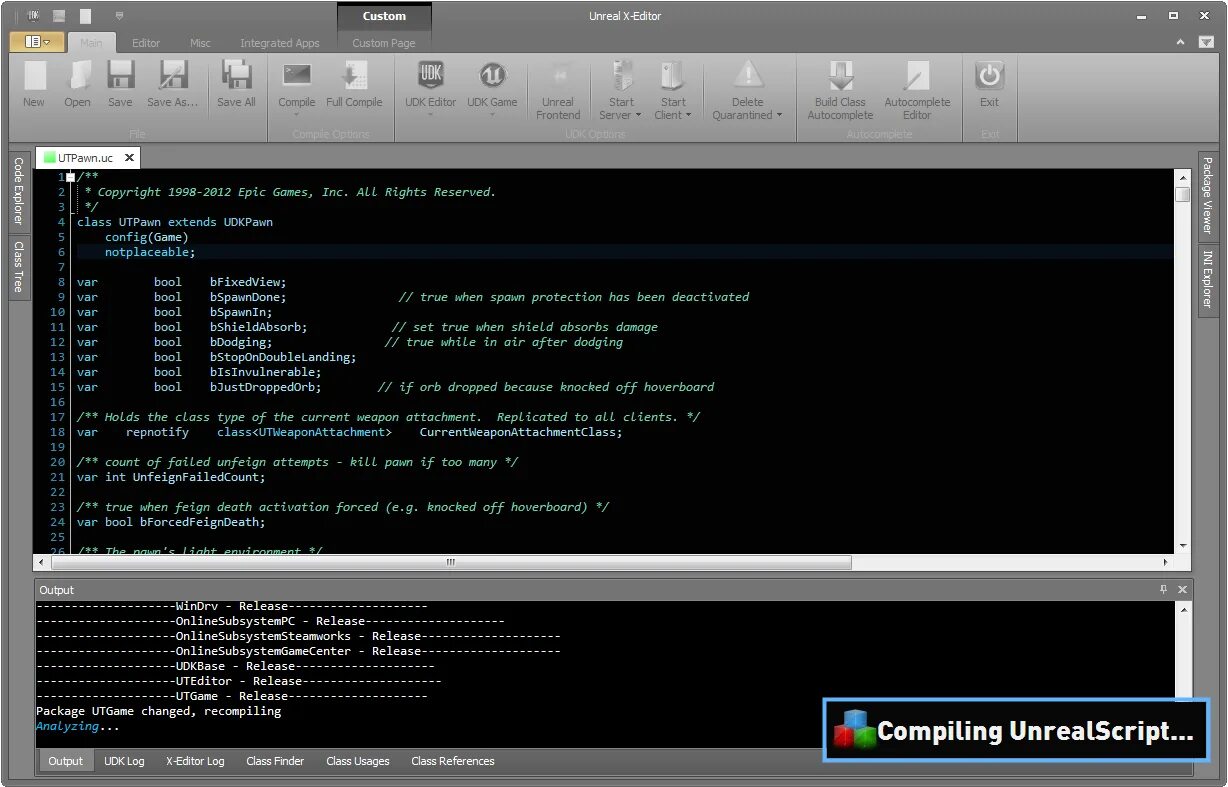The width and height of the screenshot is (1228, 787).
Task: Open the Delete Quarantined dropdown arrow
Action: (x=778, y=115)
